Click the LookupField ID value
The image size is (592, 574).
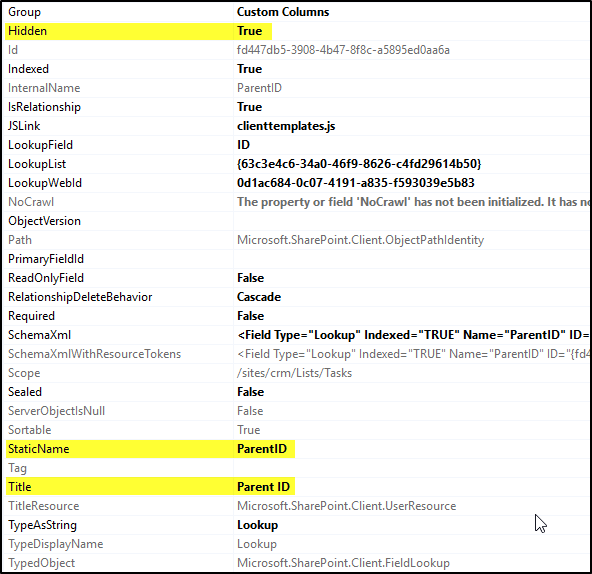[243, 145]
